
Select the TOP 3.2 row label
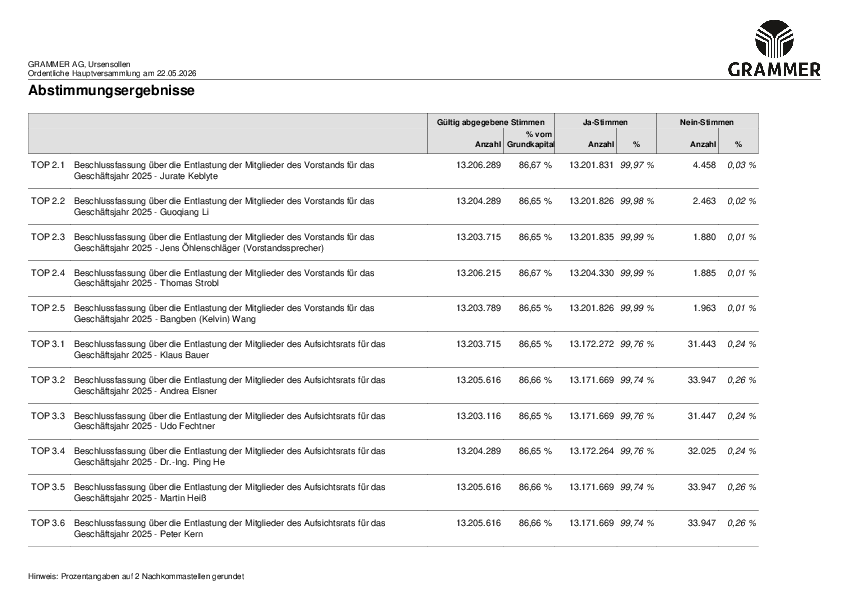48,380
